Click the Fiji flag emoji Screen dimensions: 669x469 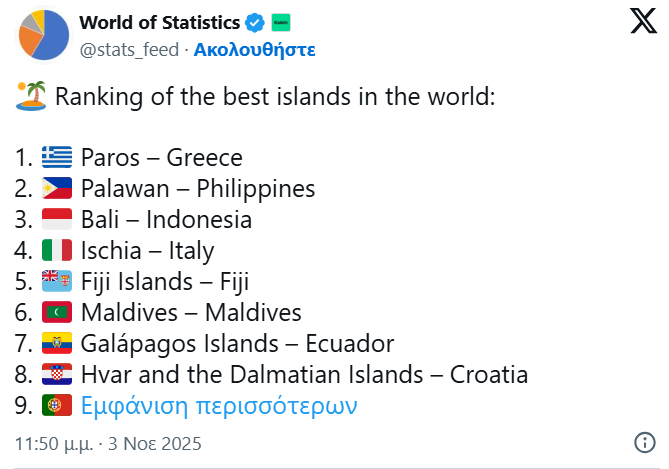click(57, 282)
